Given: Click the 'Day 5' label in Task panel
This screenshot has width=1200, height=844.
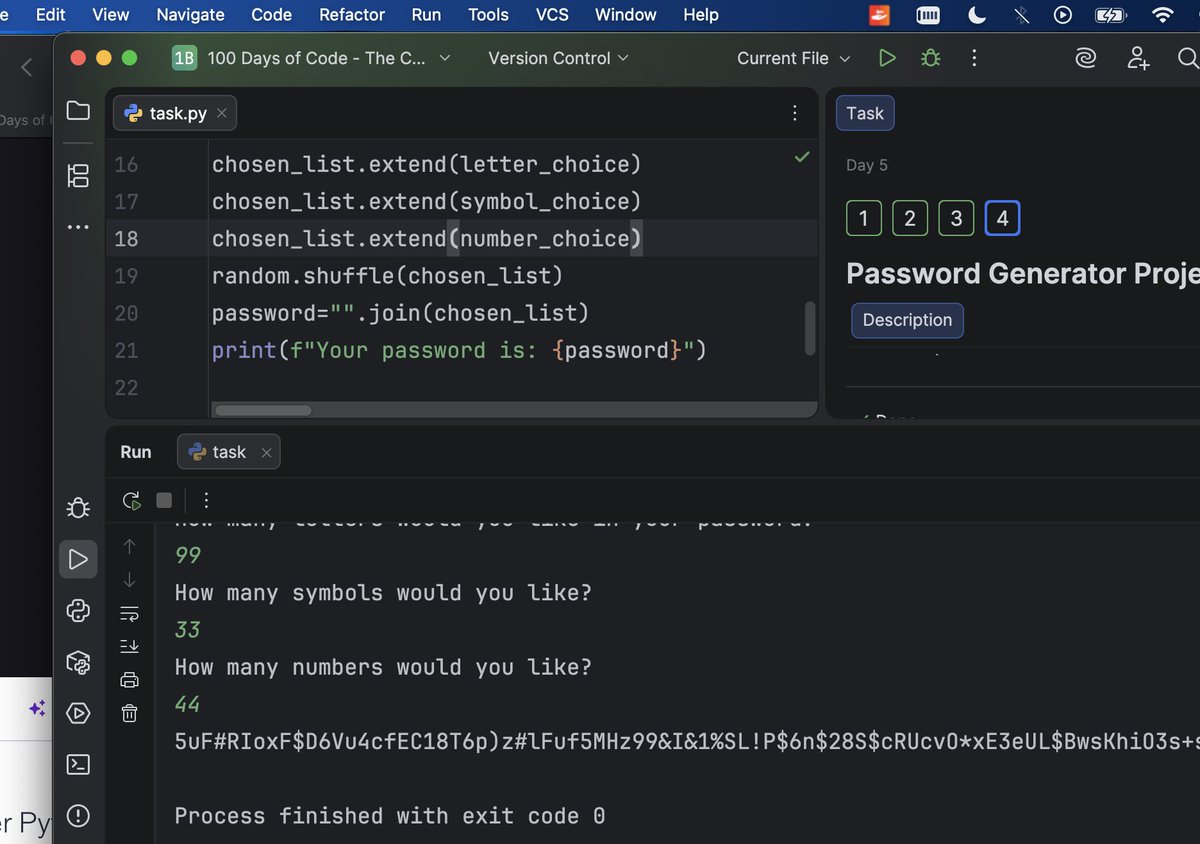Looking at the screenshot, I should coord(866,165).
